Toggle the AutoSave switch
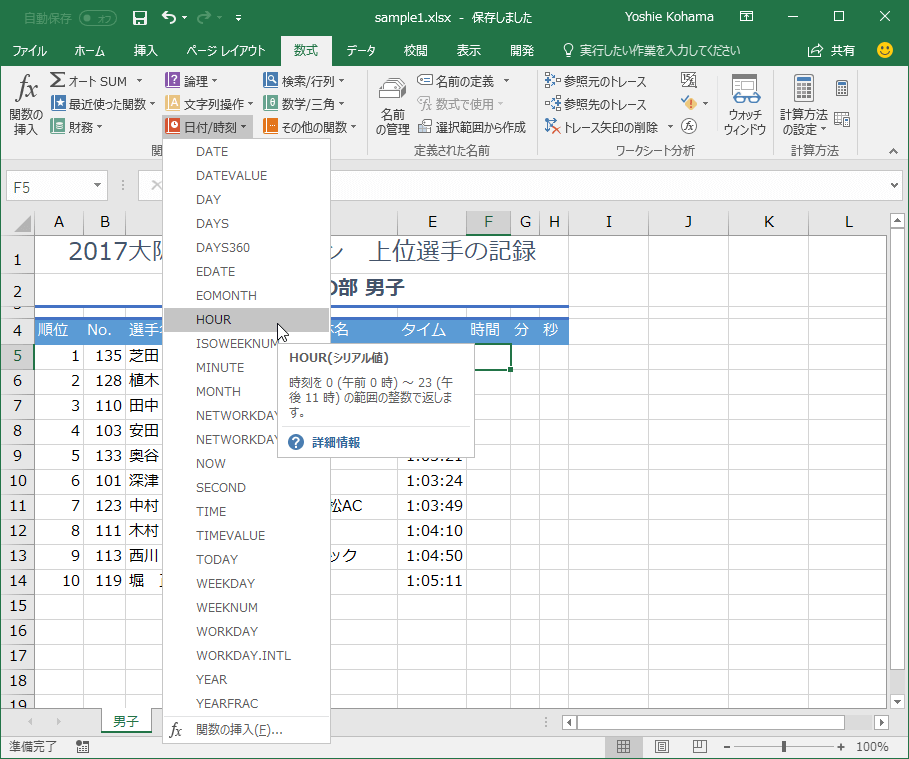The height and width of the screenshot is (759, 909). (x=97, y=18)
